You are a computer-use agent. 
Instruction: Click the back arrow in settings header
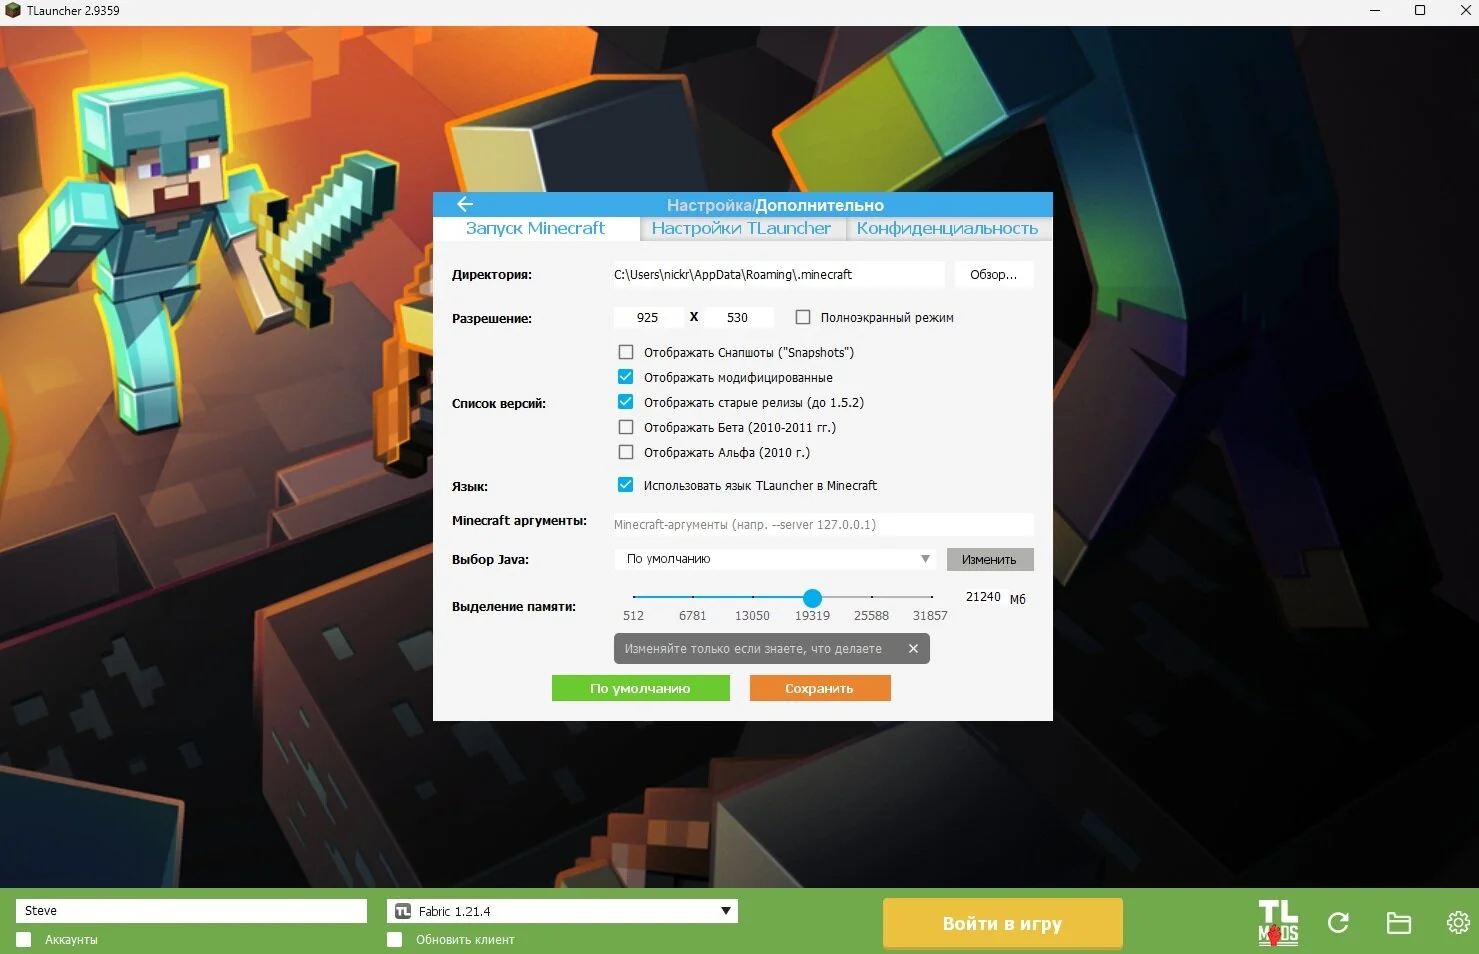(464, 204)
